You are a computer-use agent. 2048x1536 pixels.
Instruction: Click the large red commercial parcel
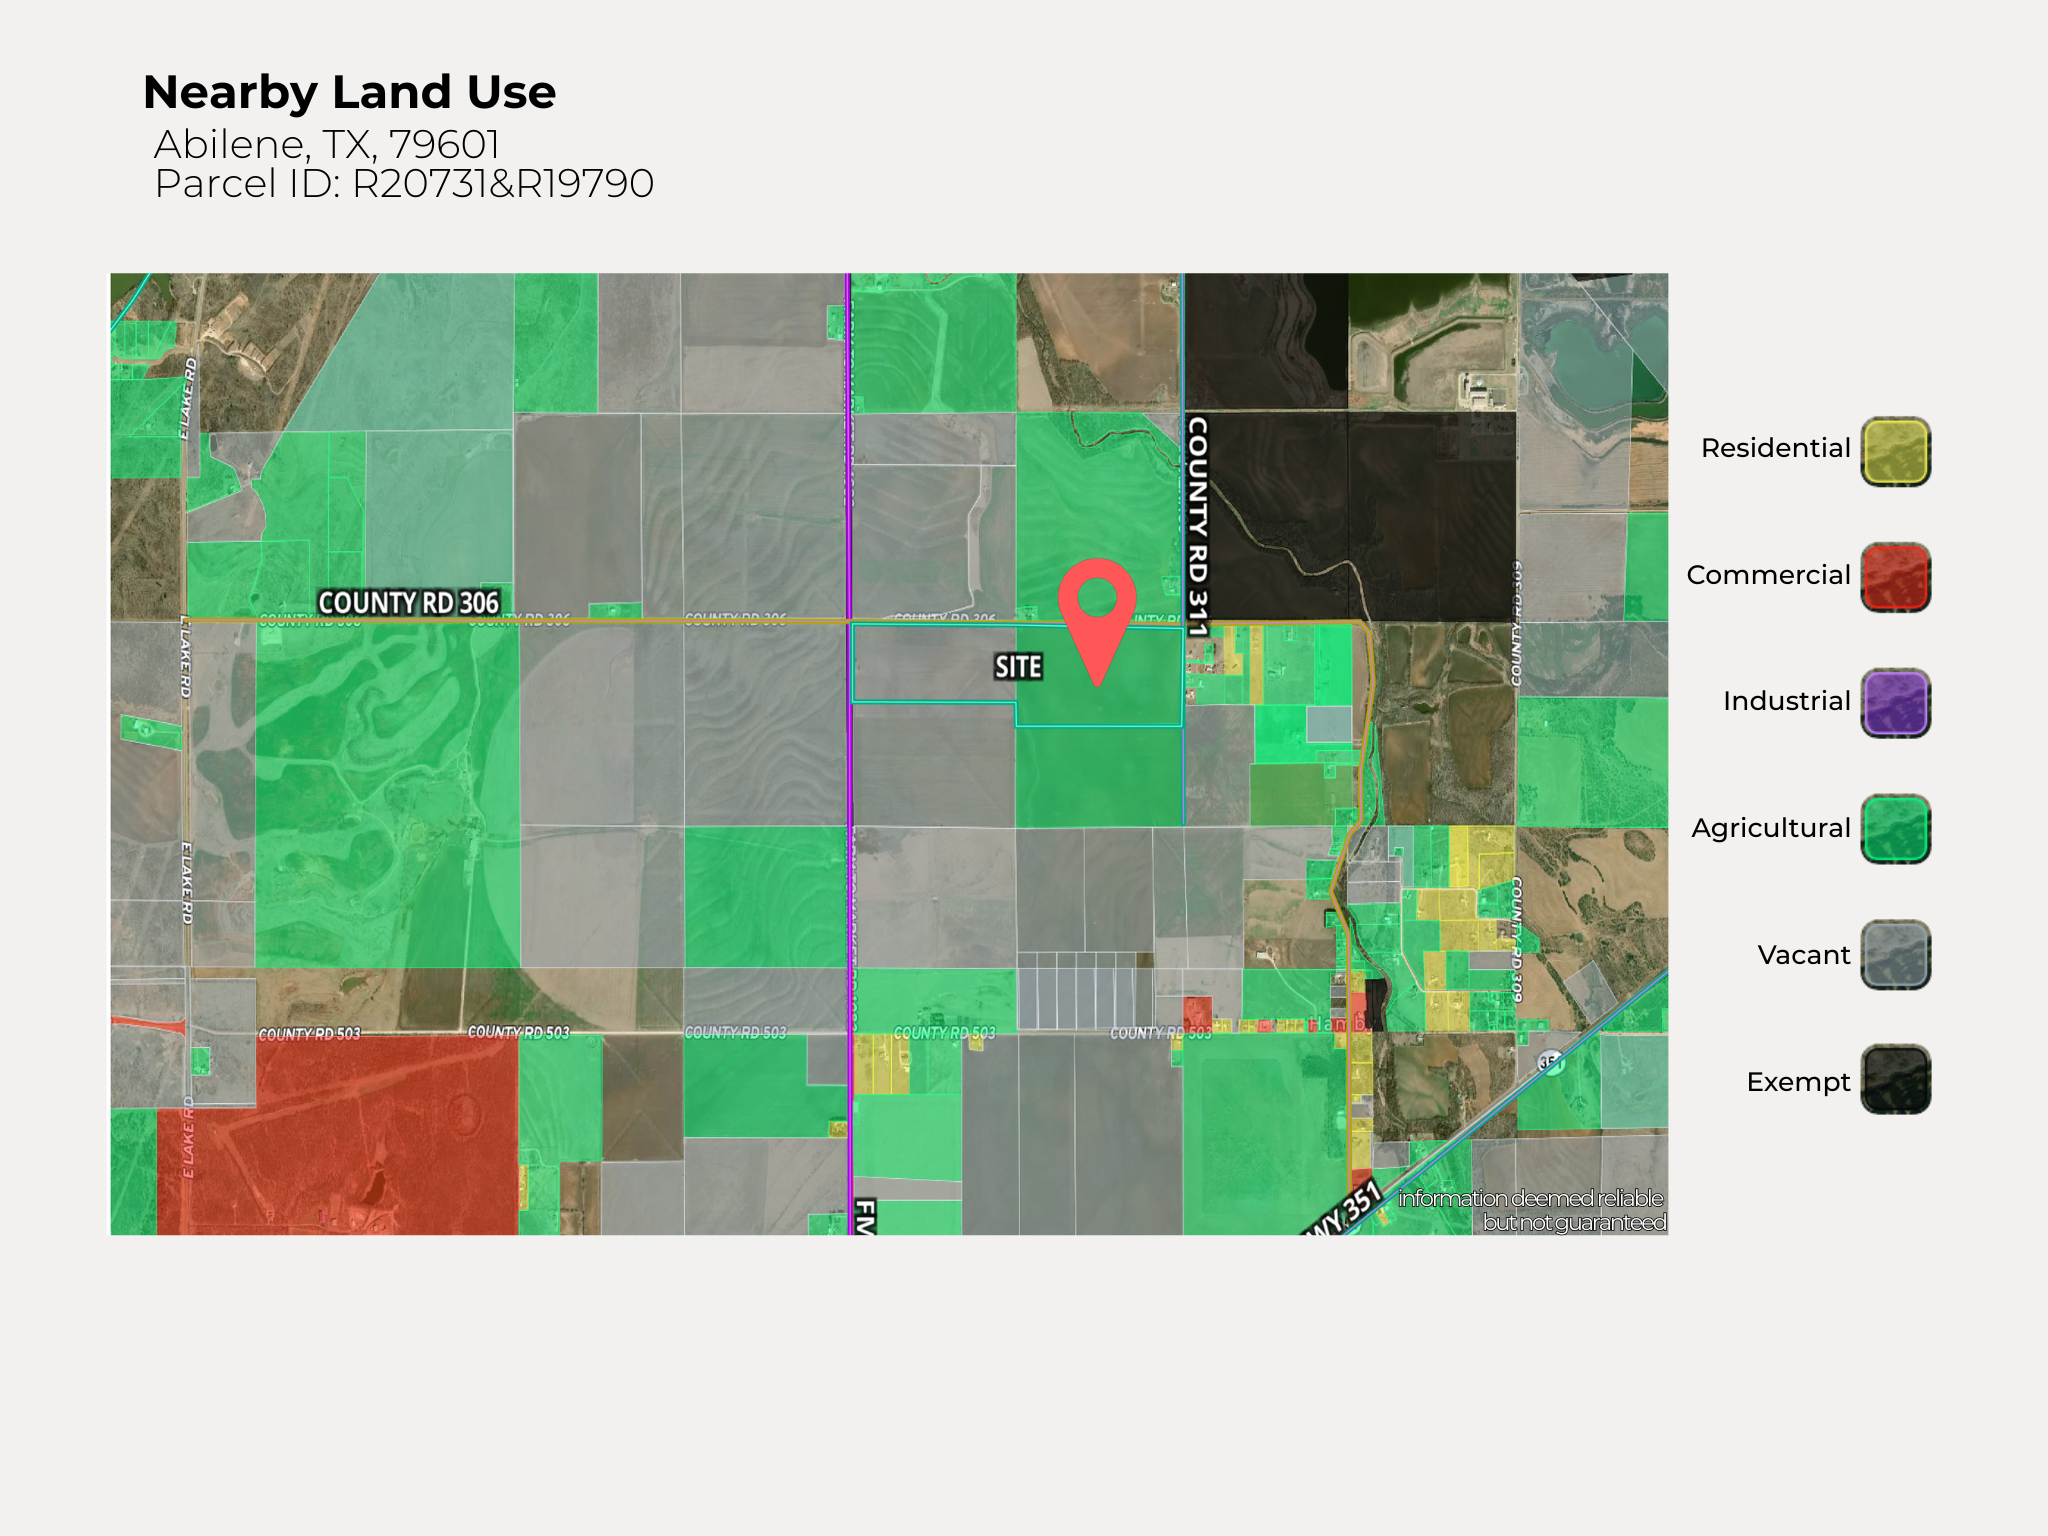338,1135
